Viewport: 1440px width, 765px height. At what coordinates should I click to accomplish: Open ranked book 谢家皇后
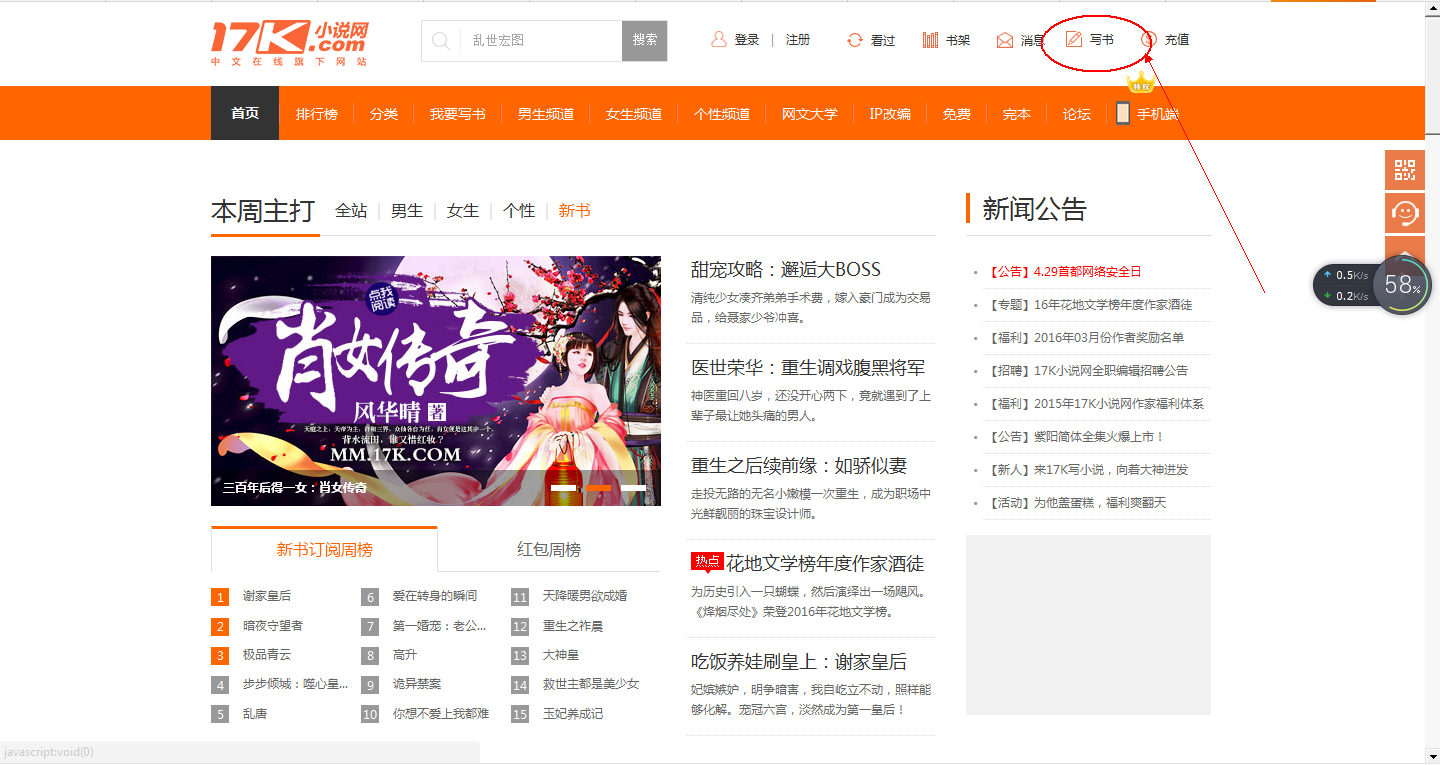(267, 596)
